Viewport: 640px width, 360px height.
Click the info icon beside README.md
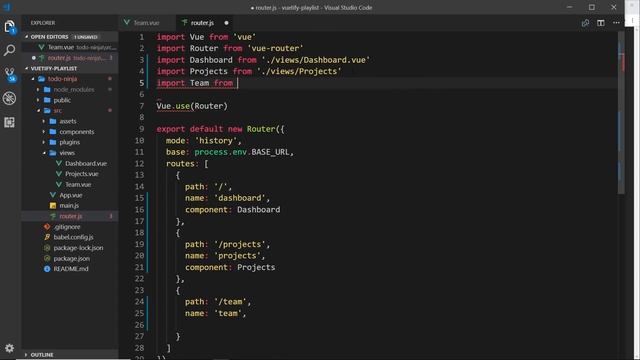pos(47,269)
